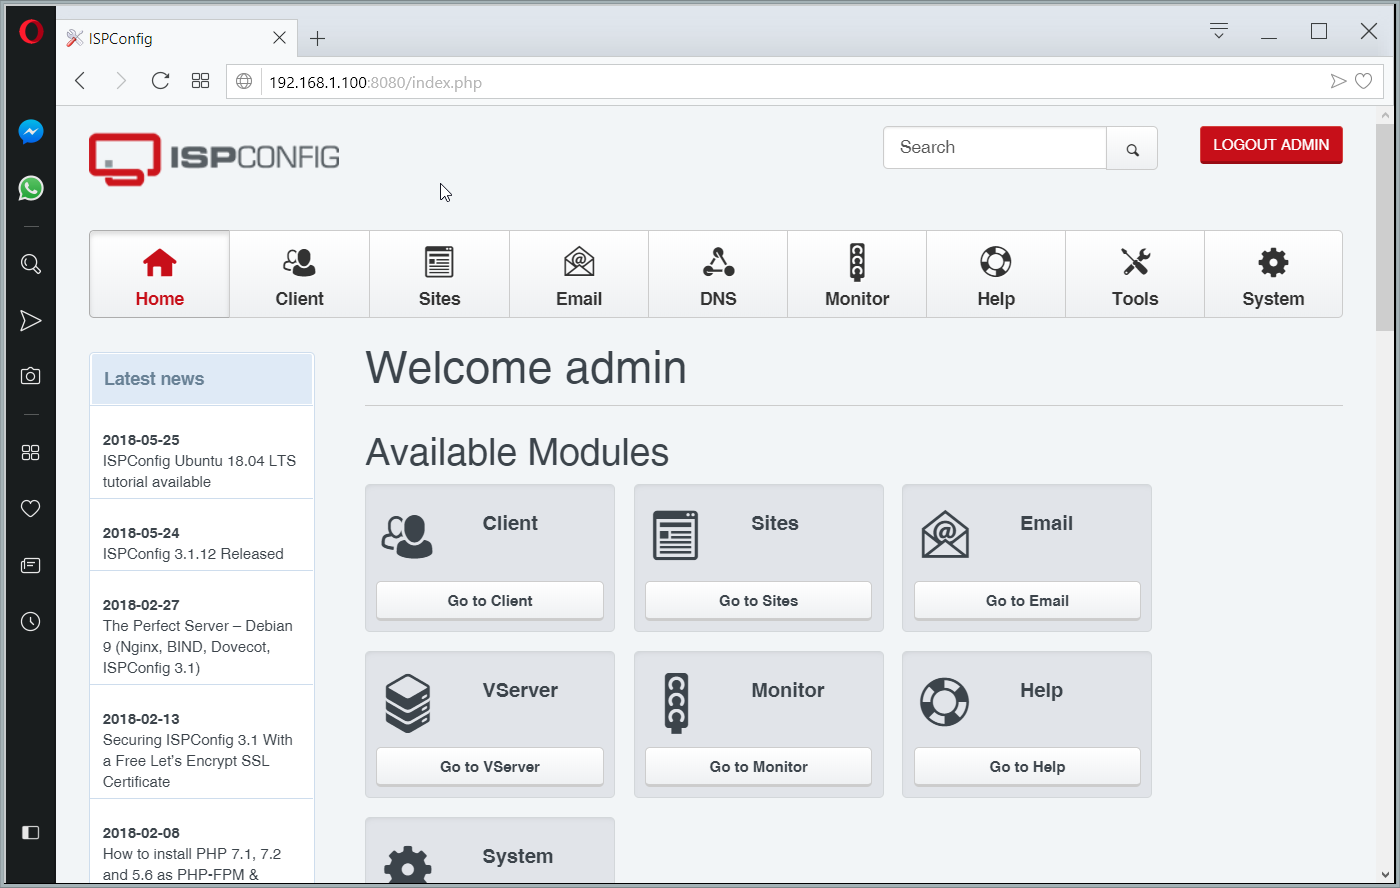Click the Sites module page icon
Image resolution: width=1400 pixels, height=888 pixels.
coord(675,535)
